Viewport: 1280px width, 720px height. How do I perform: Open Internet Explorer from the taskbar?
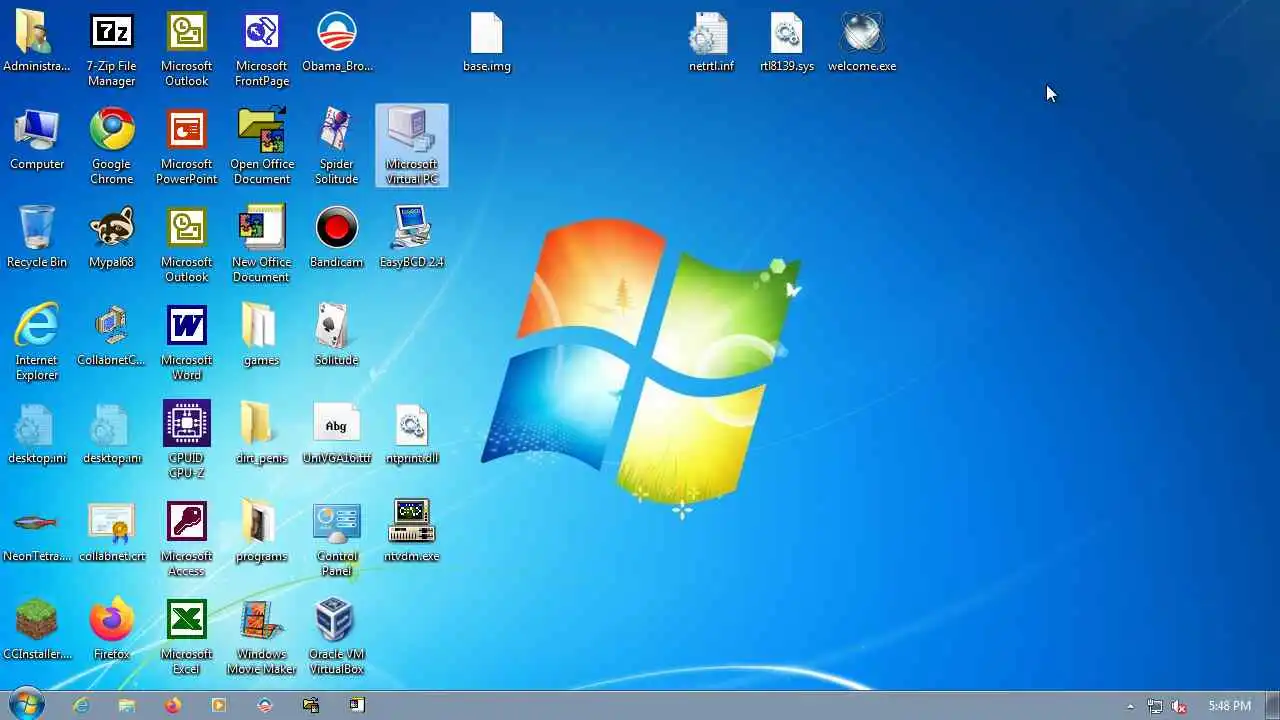[x=81, y=705]
